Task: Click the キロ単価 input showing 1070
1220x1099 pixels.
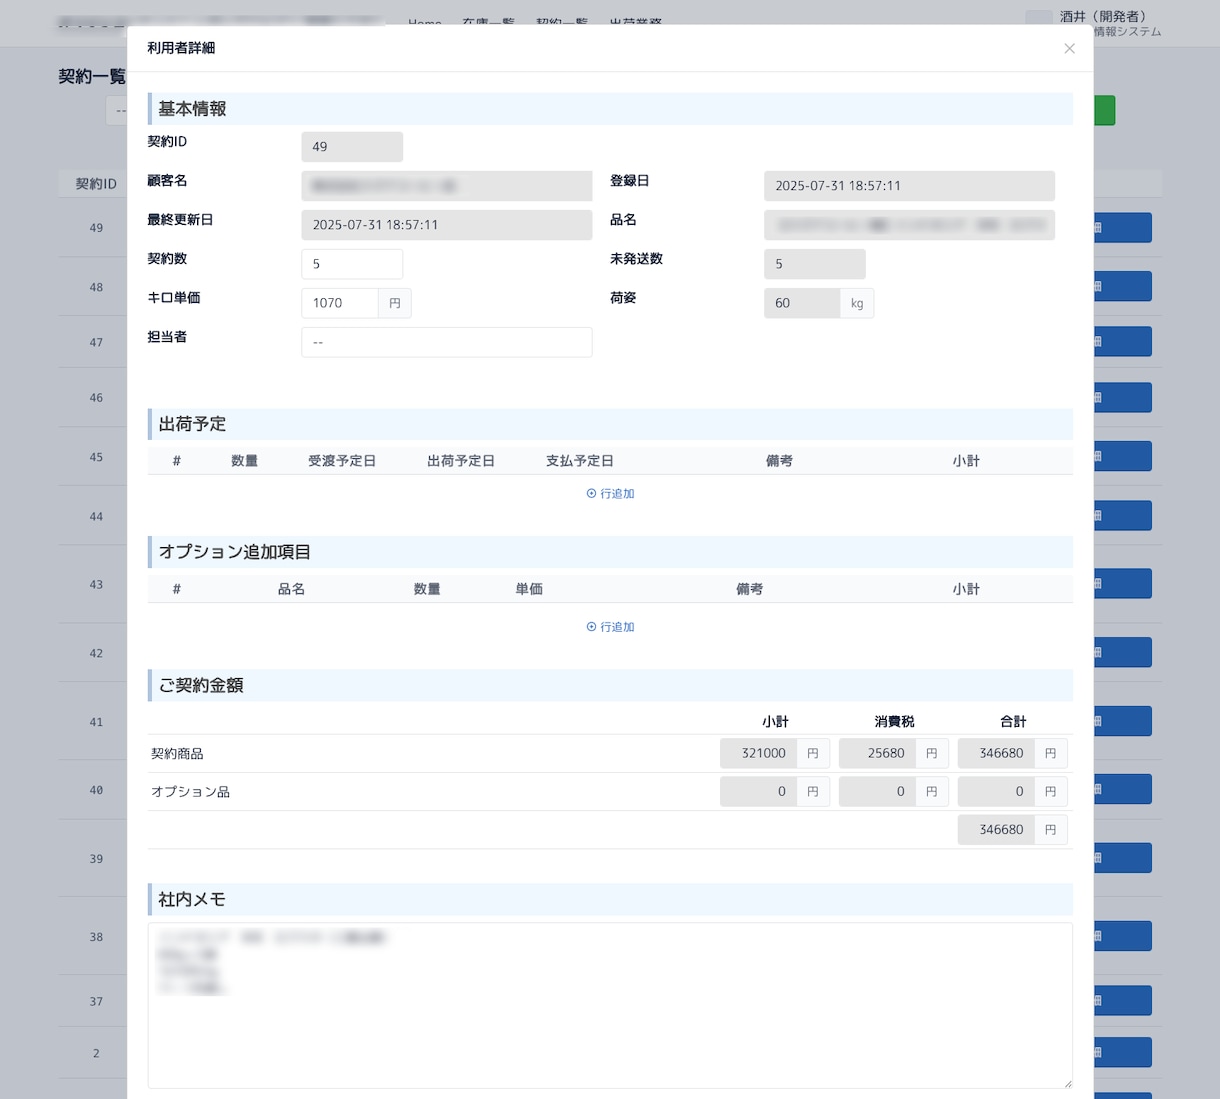Action: [340, 303]
